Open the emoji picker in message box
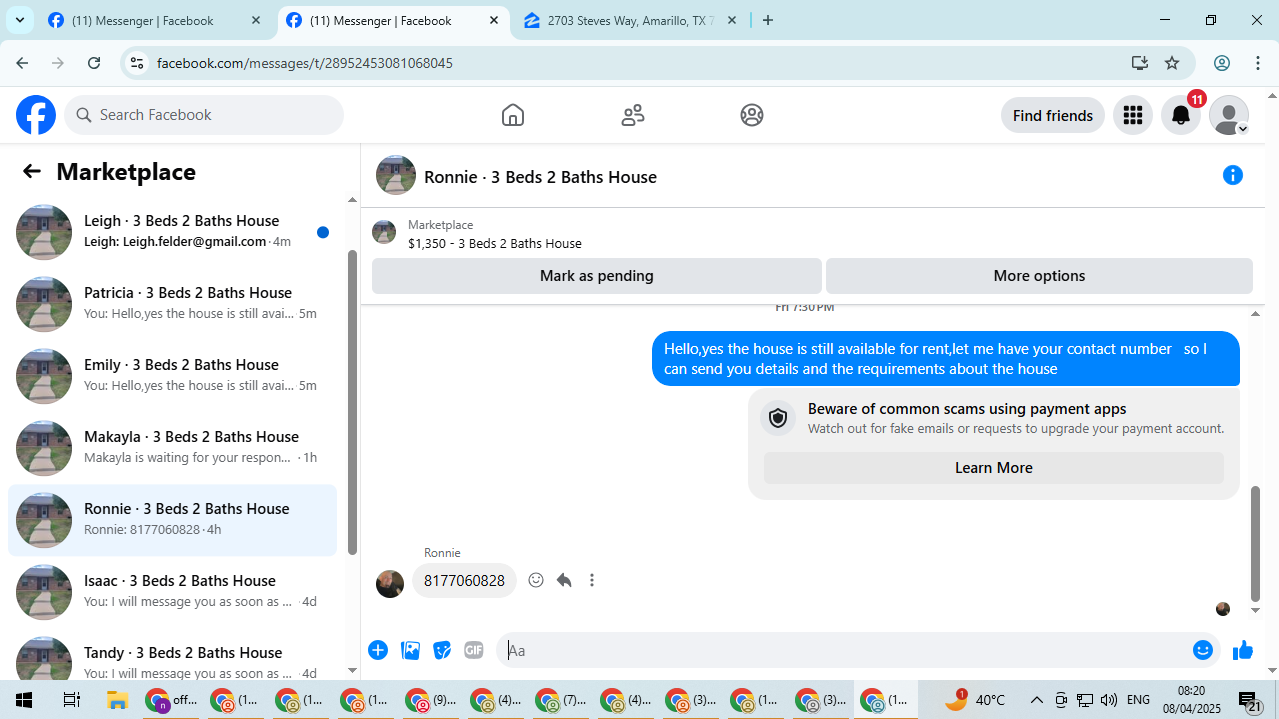This screenshot has height=719, width=1279. pos(1203,650)
